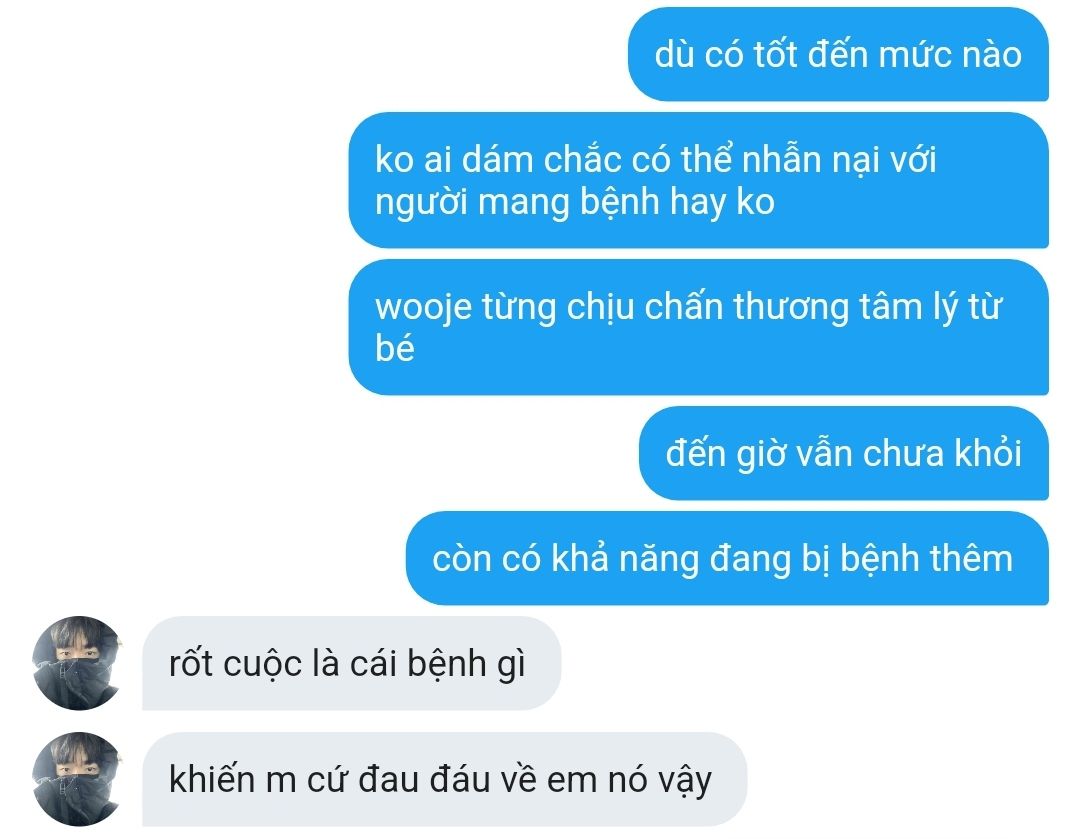Screen dimensions: 1080x839
Task: Click the 'đến giờ vẫn chưa khỏi' bubble
Action: [x=844, y=453]
